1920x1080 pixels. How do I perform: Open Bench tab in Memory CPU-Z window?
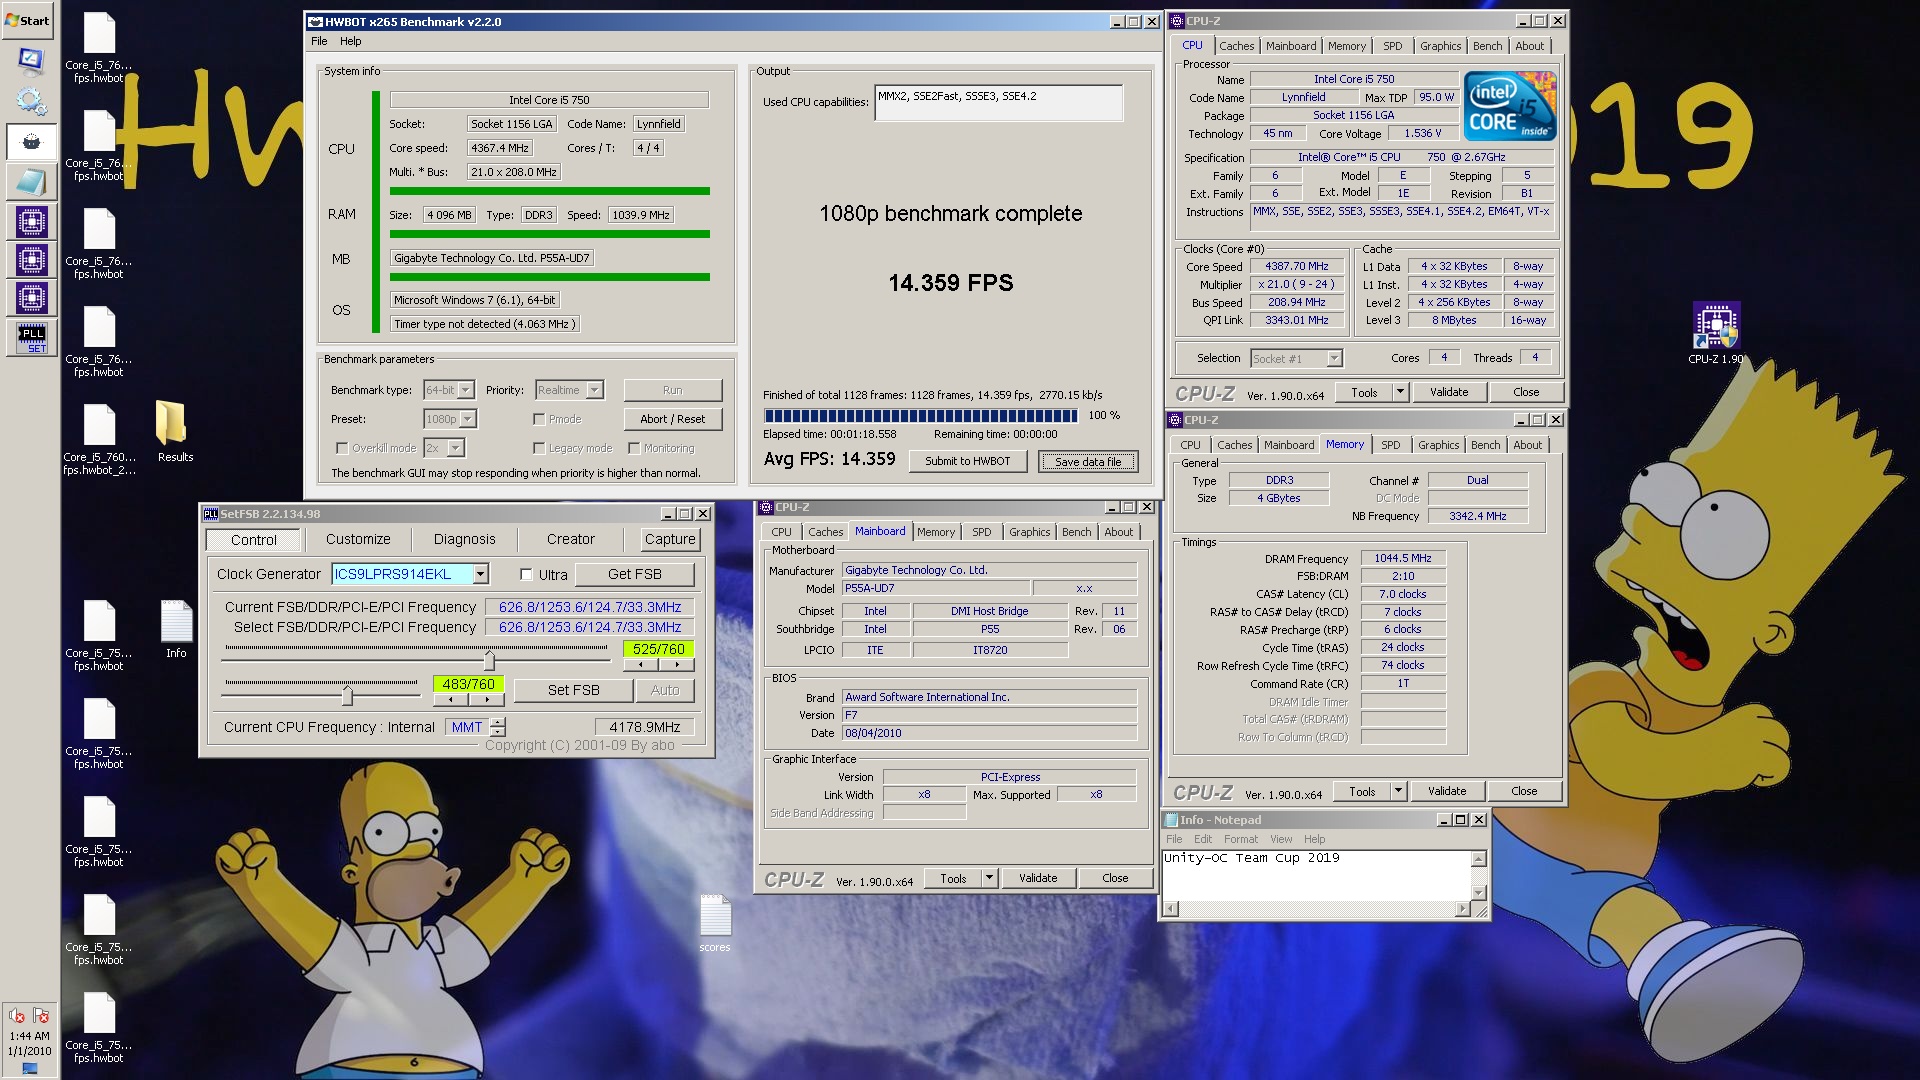1485,445
